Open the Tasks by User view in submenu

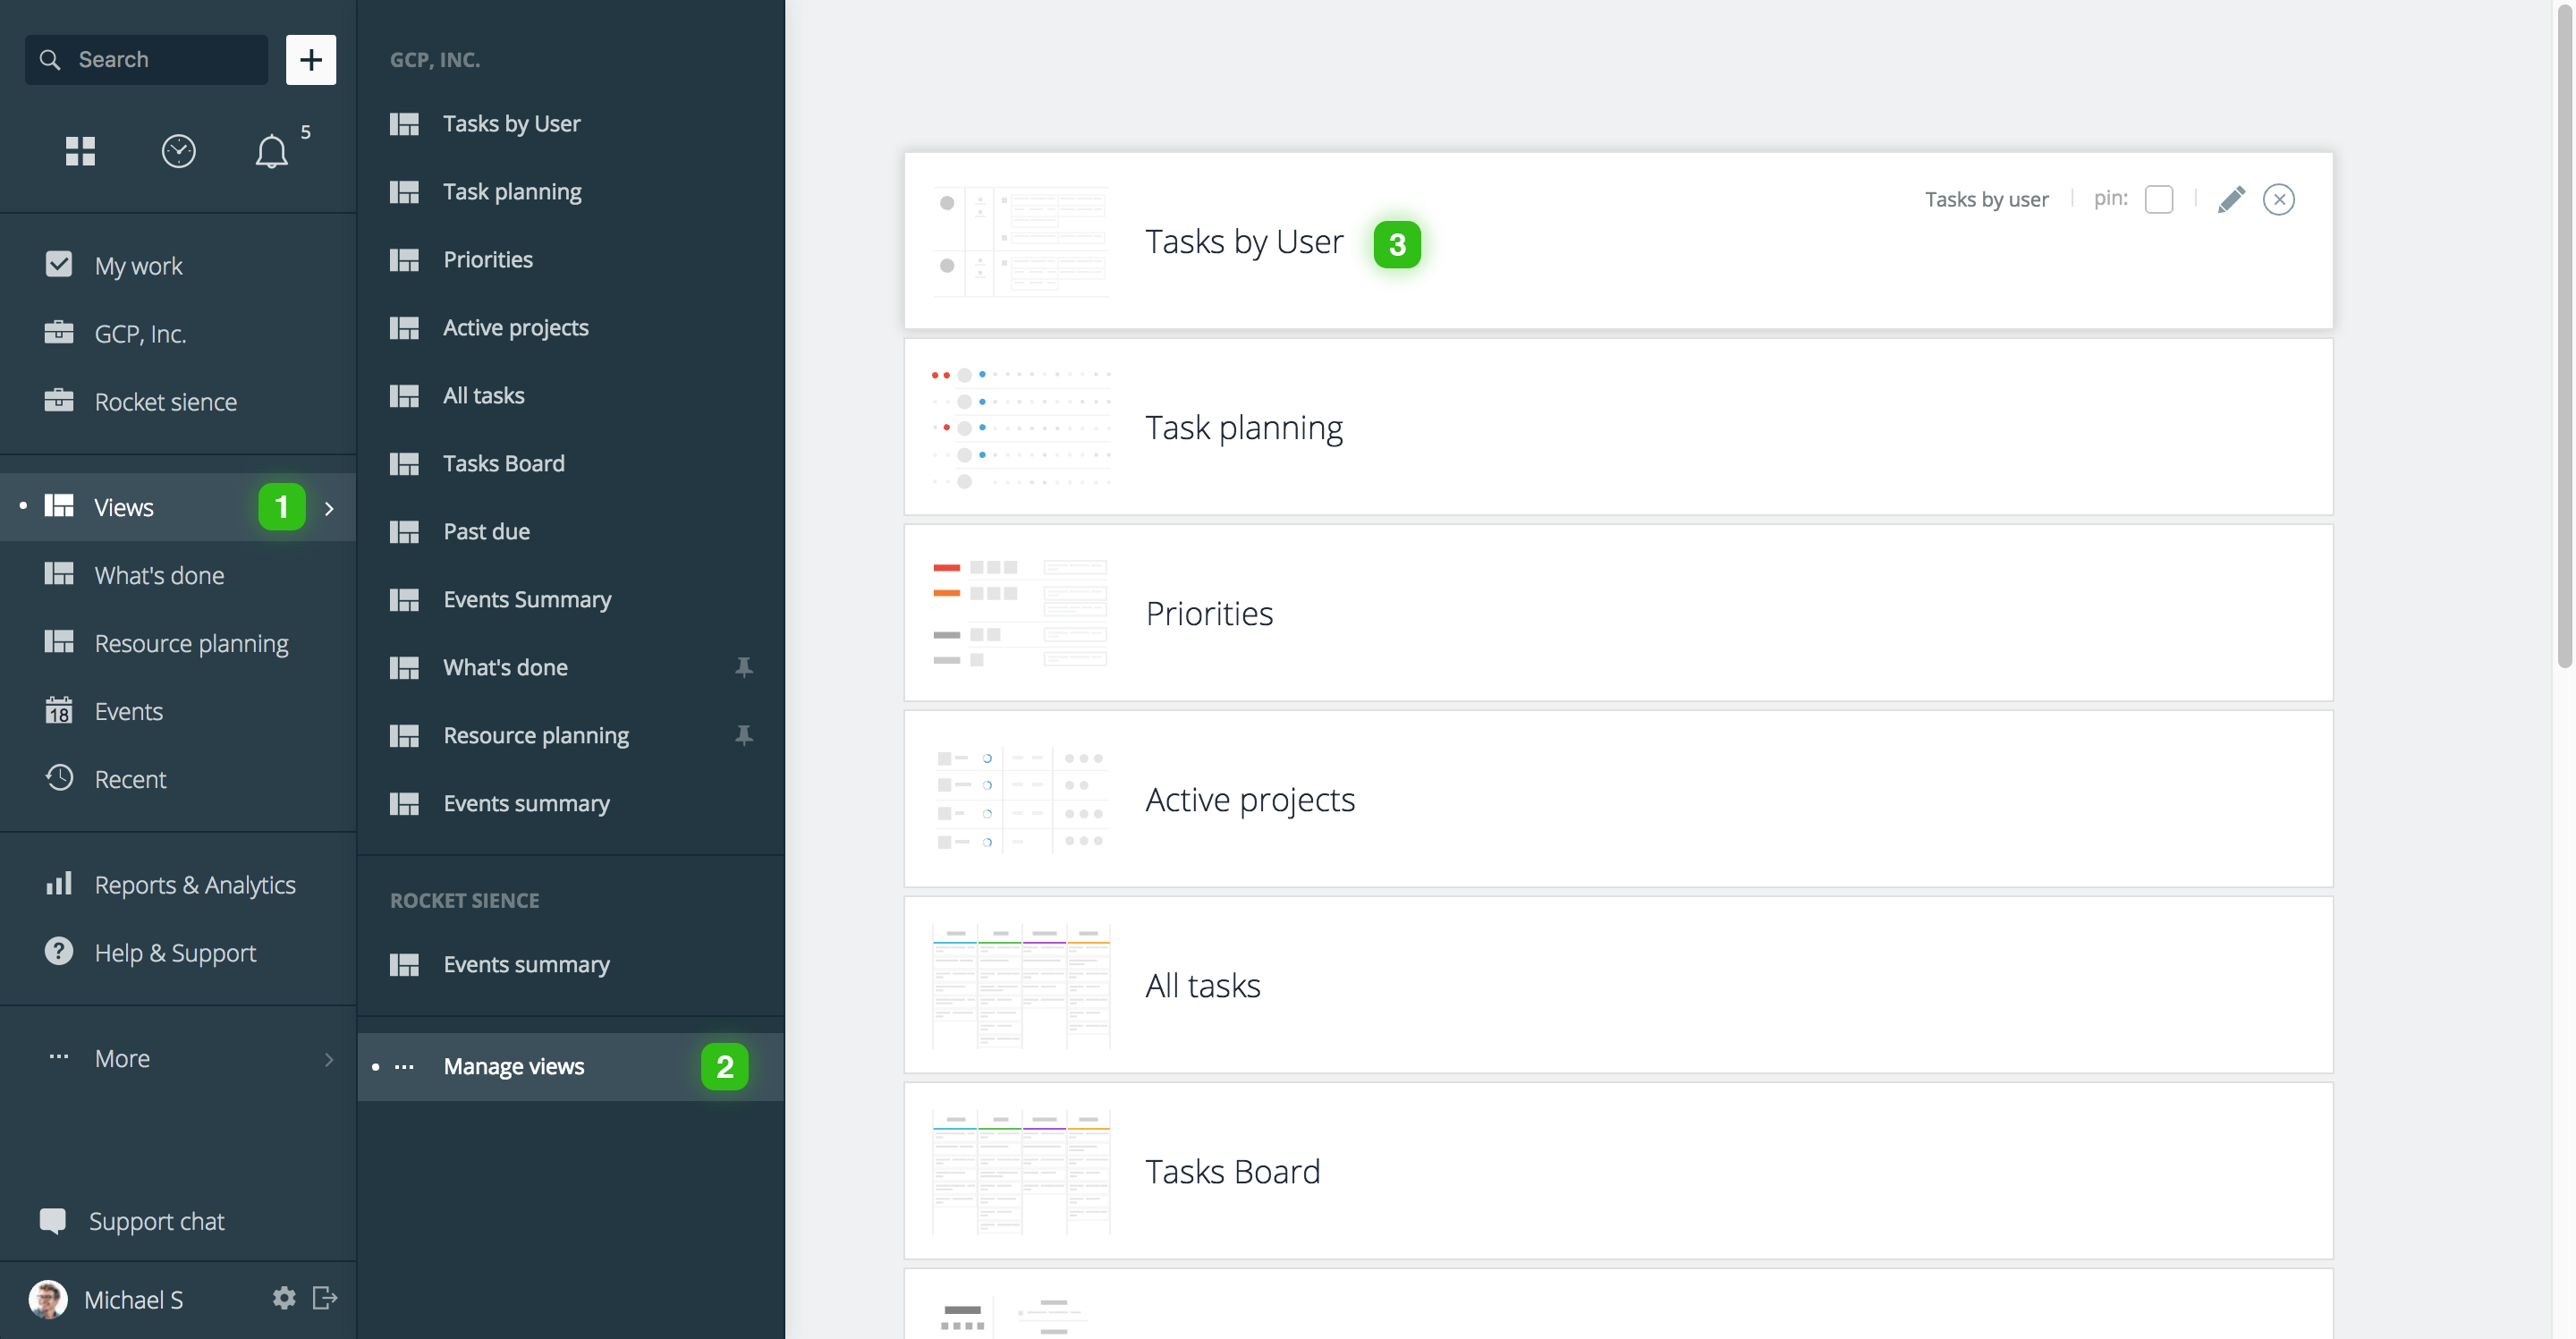point(571,124)
